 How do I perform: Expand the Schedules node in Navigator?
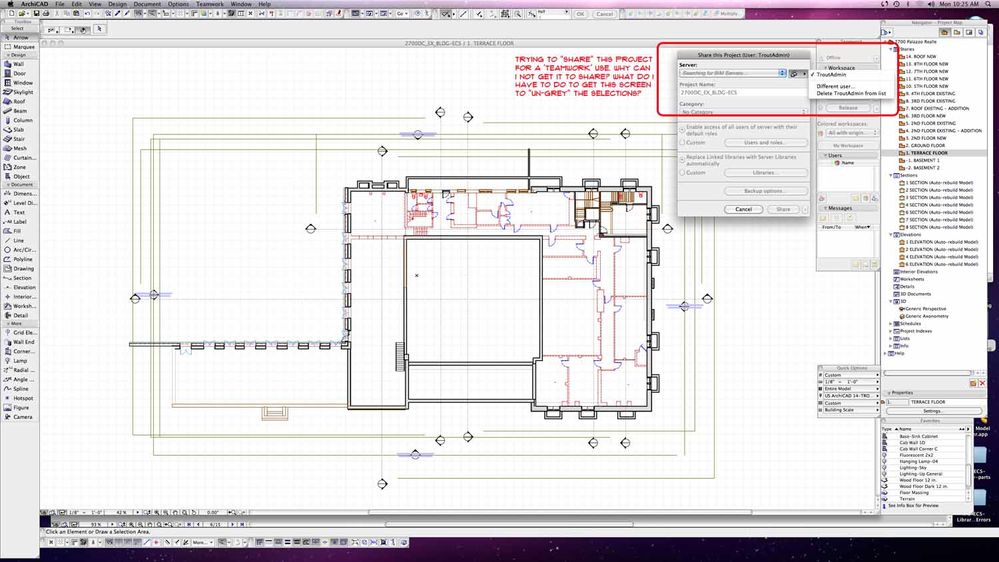click(x=891, y=324)
